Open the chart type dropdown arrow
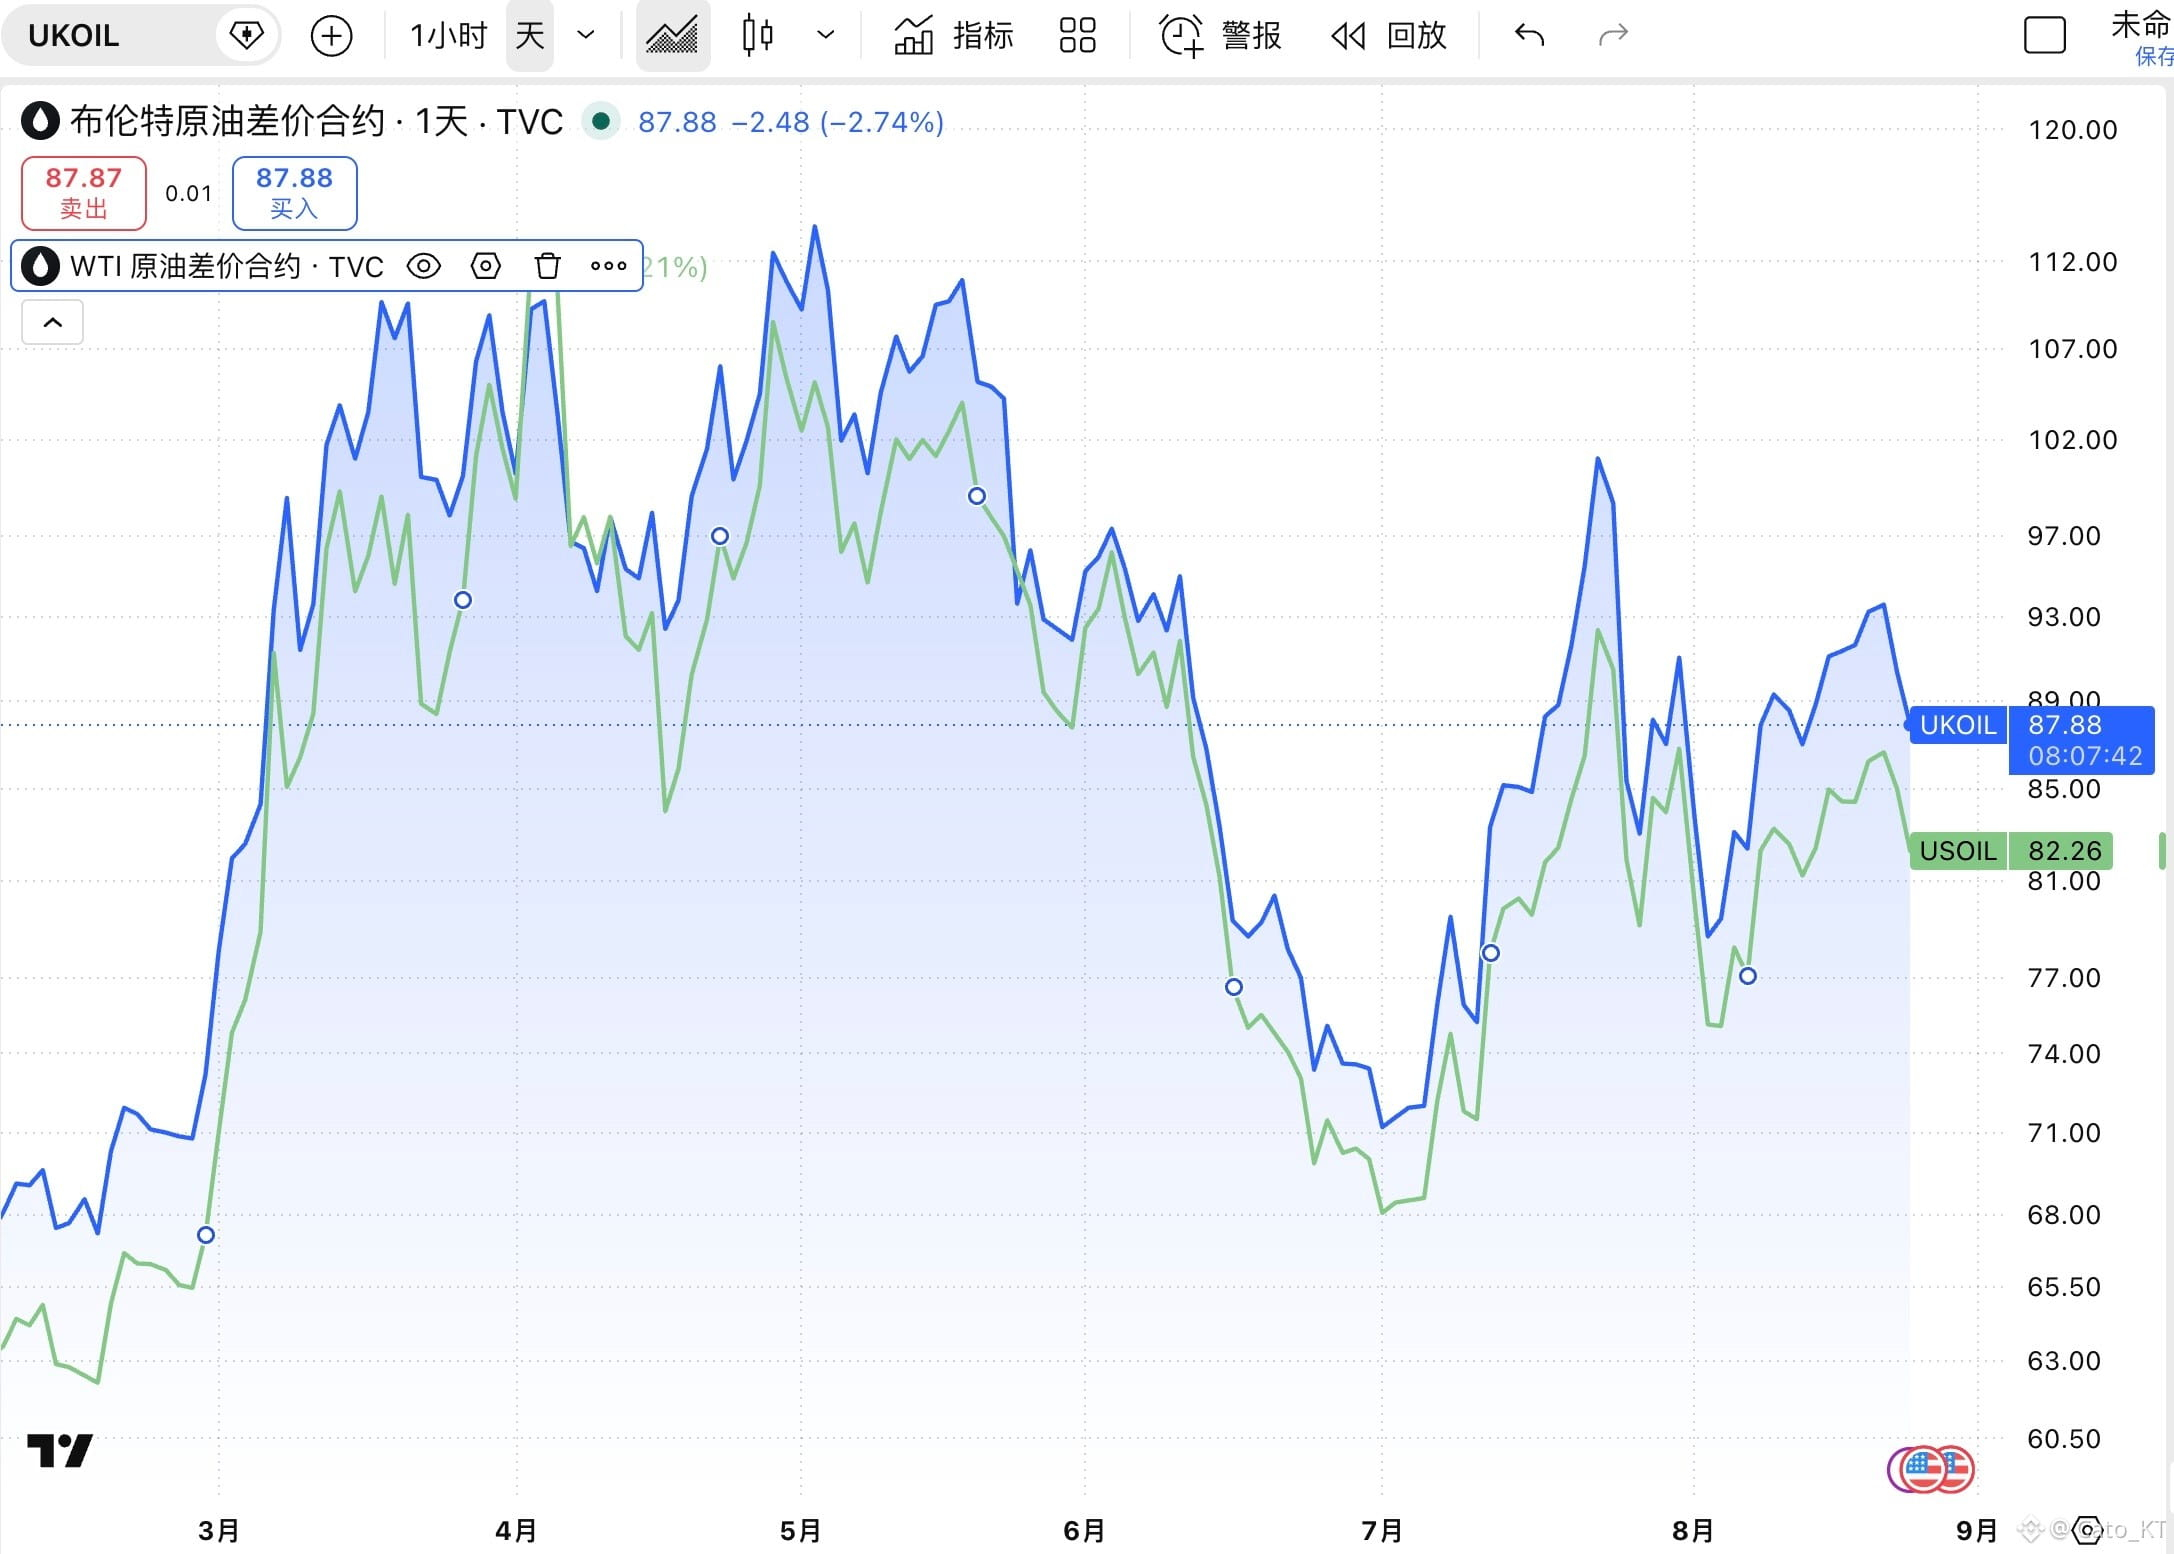Viewport: 2174px width, 1554px height. [826, 36]
